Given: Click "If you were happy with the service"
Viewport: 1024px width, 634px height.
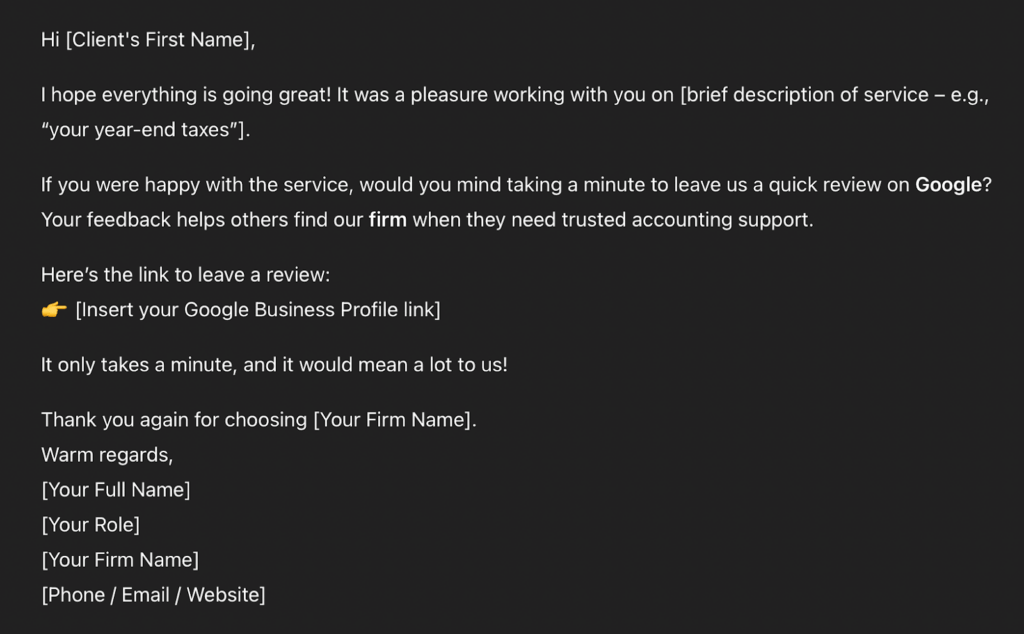Looking at the screenshot, I should coord(195,185).
